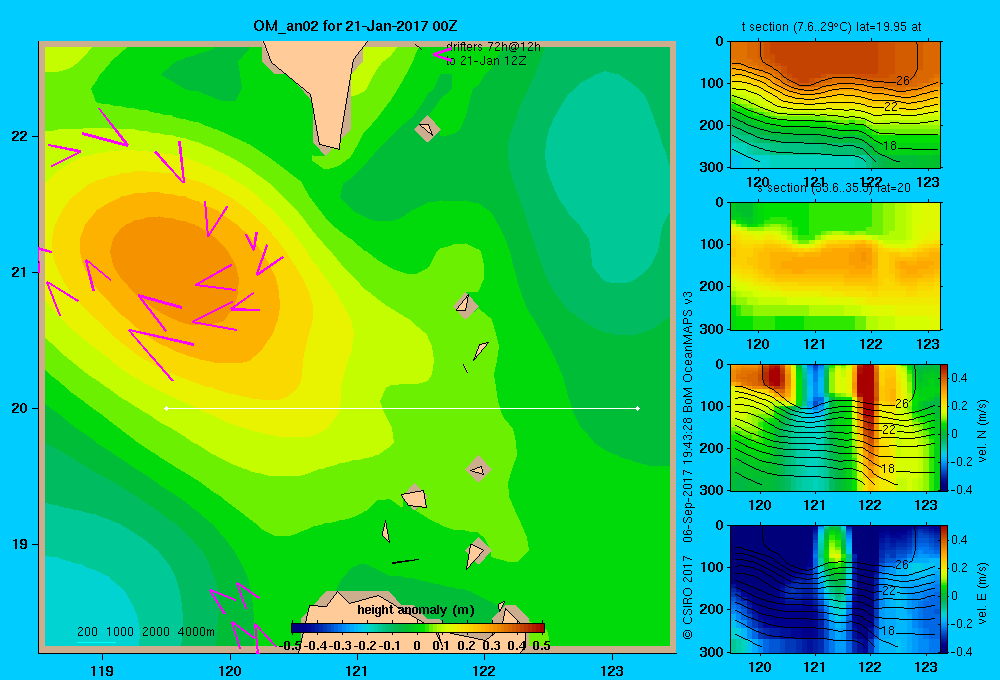Open the salinity section plot panel
Screen dimensions: 1000x680
[x=835, y=266]
